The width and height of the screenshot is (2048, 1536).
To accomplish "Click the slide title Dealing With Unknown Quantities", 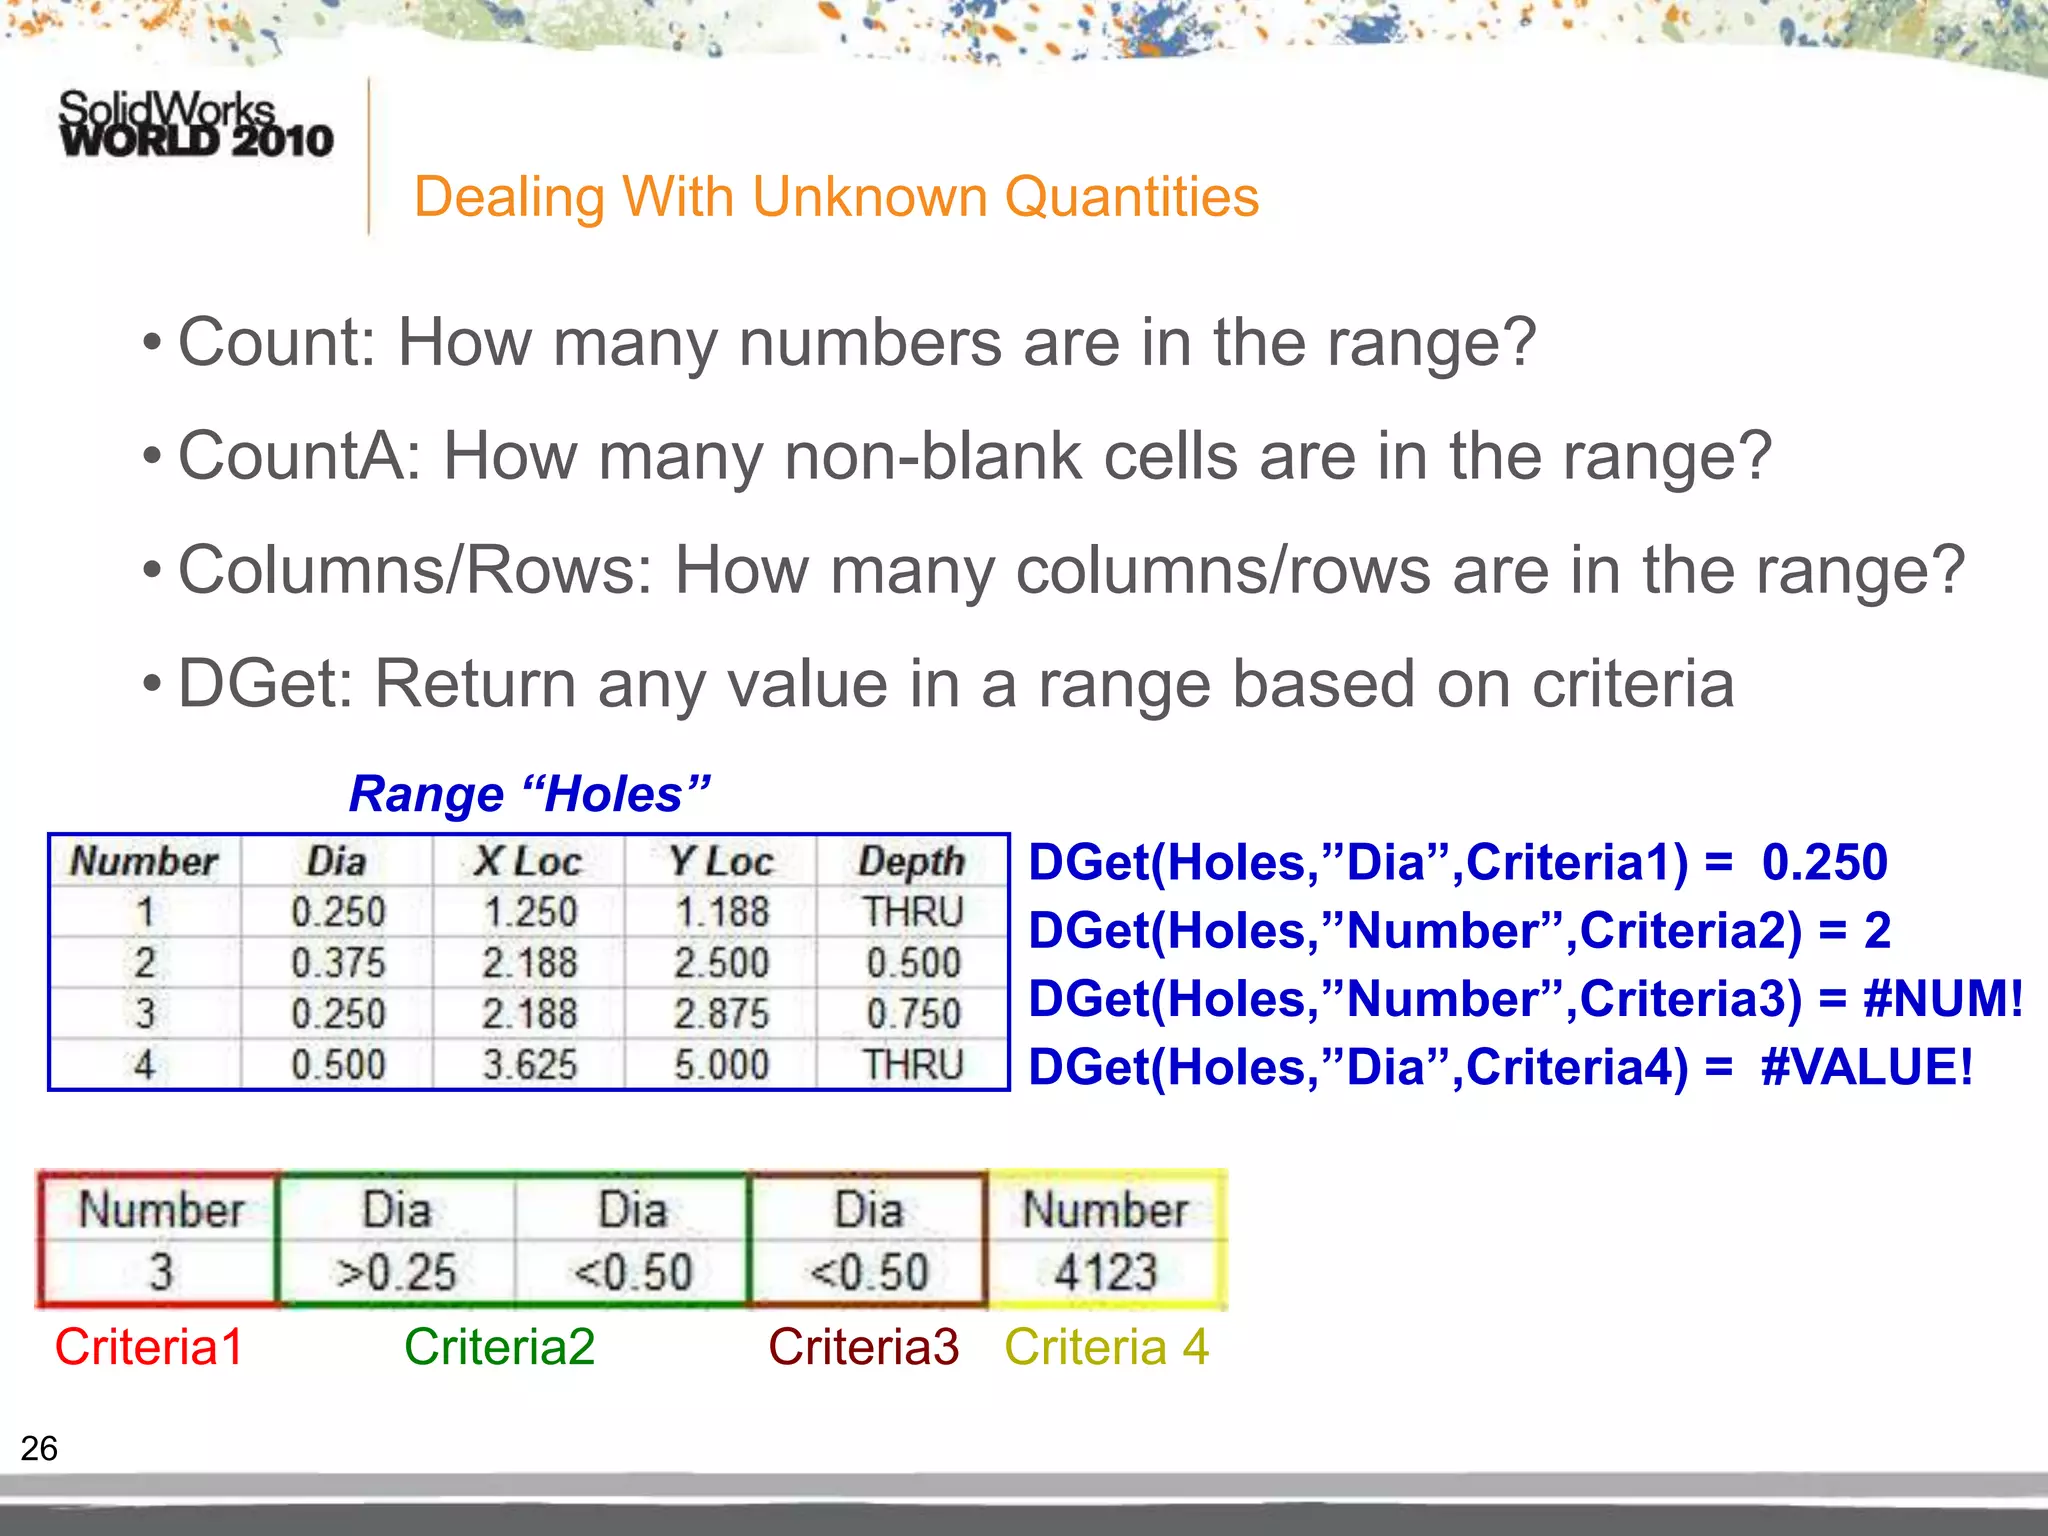I will click(836, 196).
